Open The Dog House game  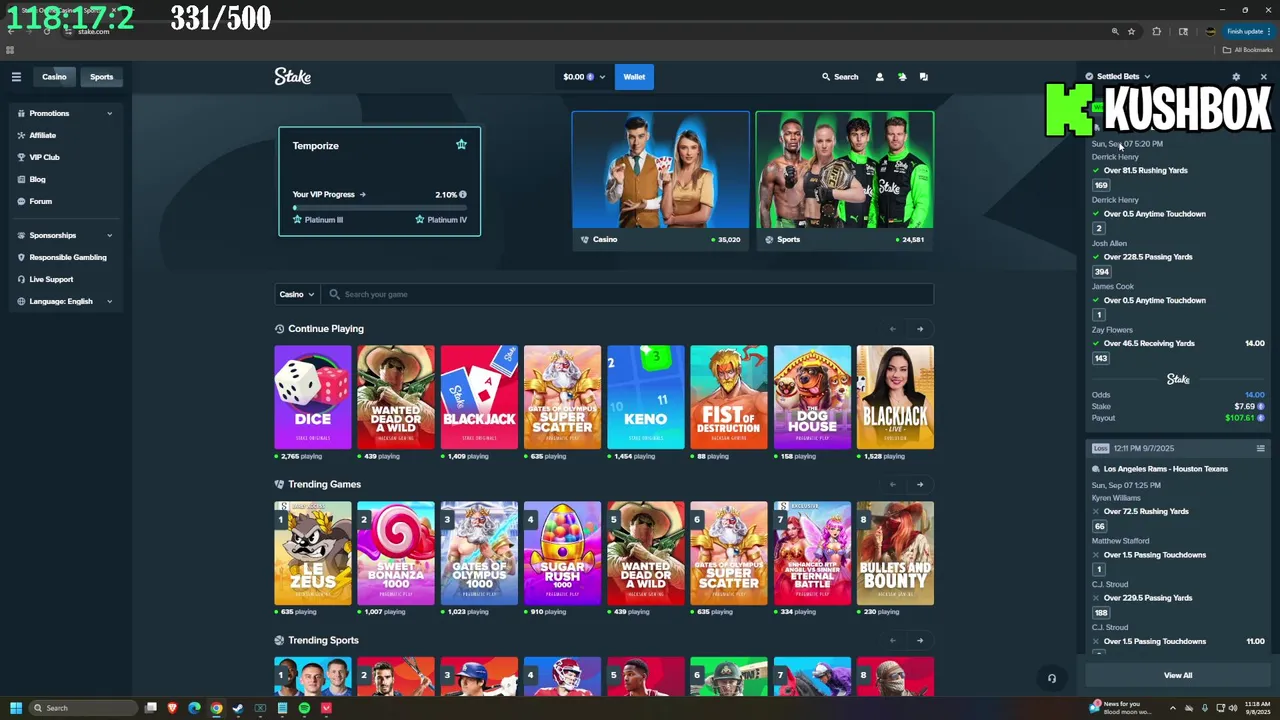coord(812,397)
